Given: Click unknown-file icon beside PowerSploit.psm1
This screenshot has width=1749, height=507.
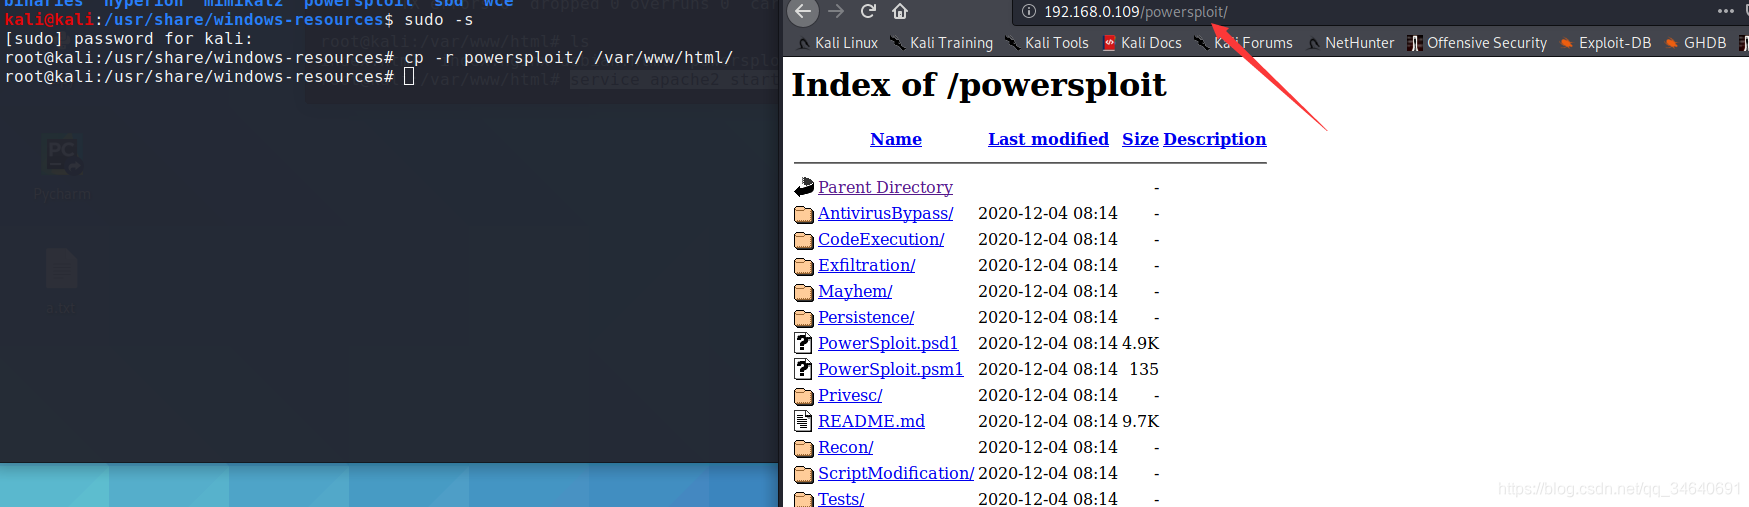Looking at the screenshot, I should click(803, 369).
